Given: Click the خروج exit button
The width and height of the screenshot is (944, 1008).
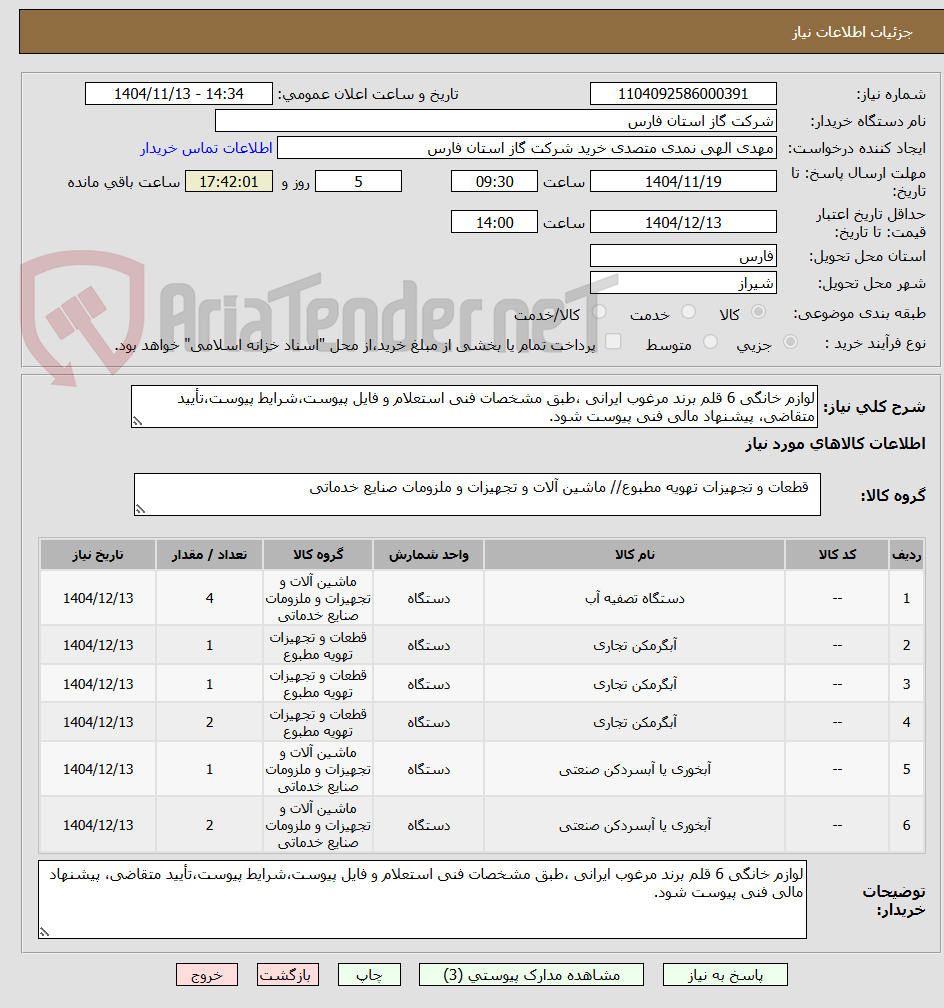Looking at the screenshot, I should pyautogui.click(x=206, y=975).
